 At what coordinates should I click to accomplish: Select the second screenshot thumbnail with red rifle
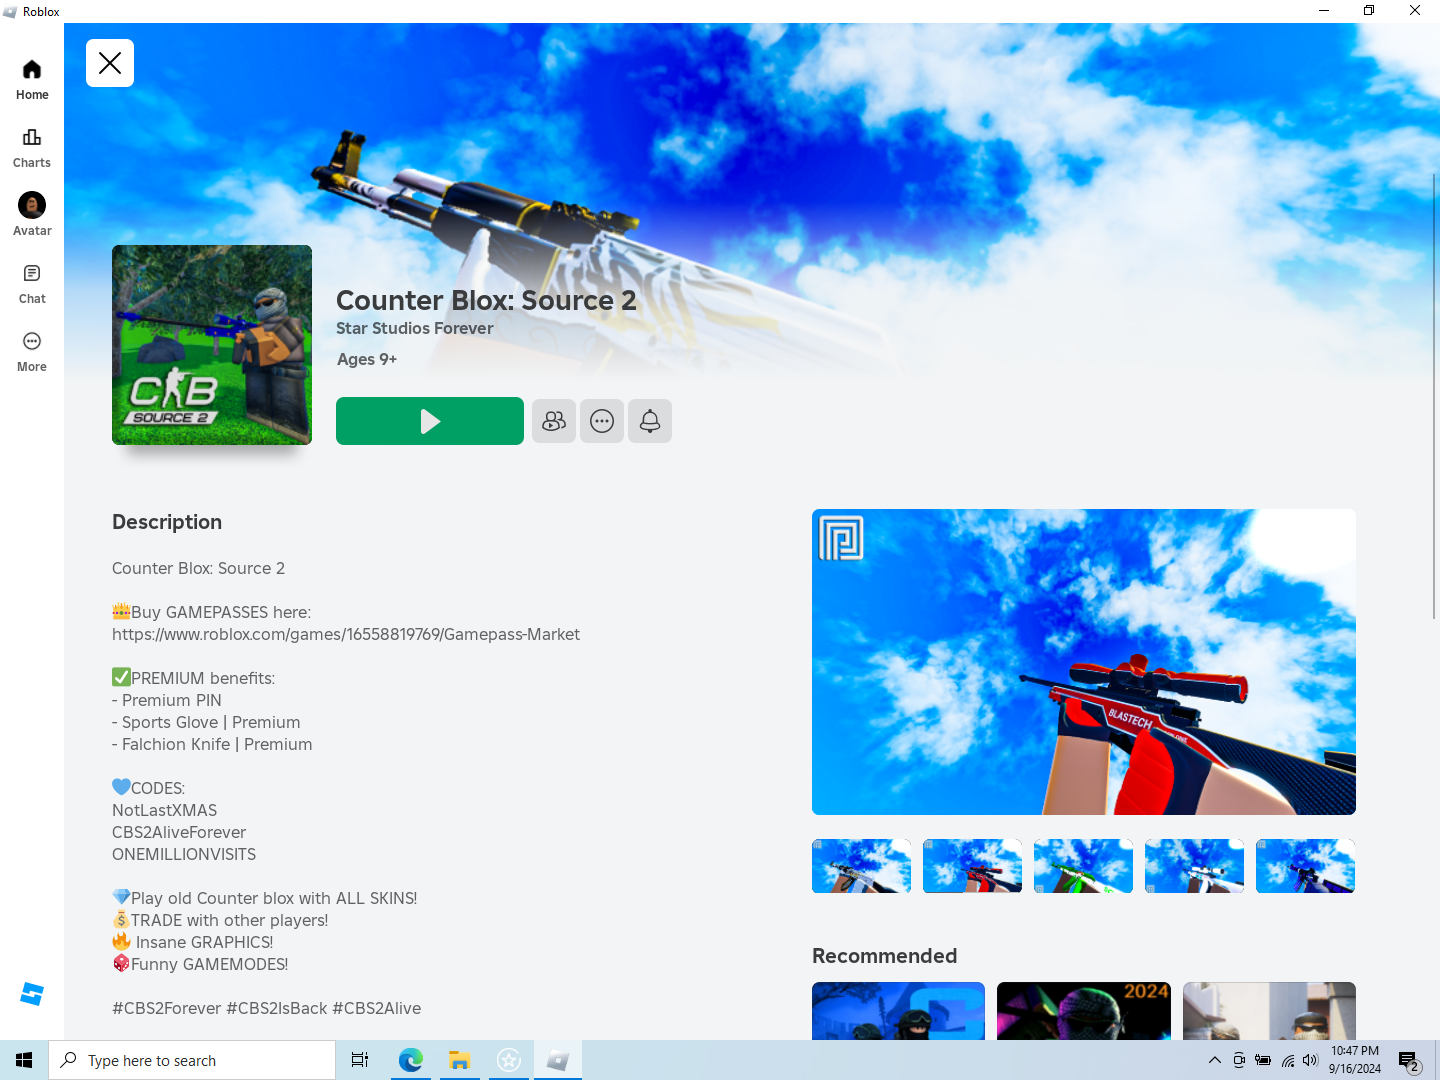[x=973, y=866]
